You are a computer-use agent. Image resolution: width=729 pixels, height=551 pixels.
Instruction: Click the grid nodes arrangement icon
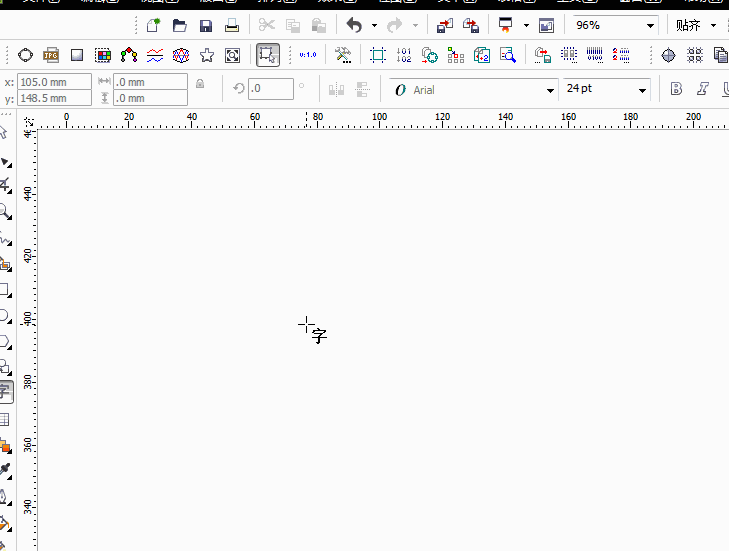click(456, 55)
